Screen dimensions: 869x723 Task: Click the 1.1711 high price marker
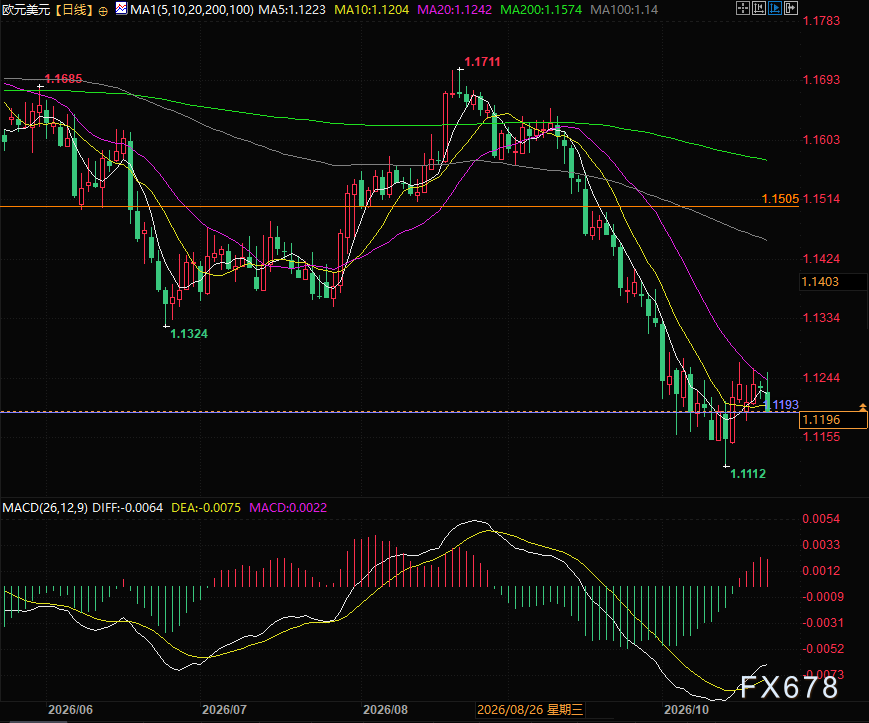(482, 61)
